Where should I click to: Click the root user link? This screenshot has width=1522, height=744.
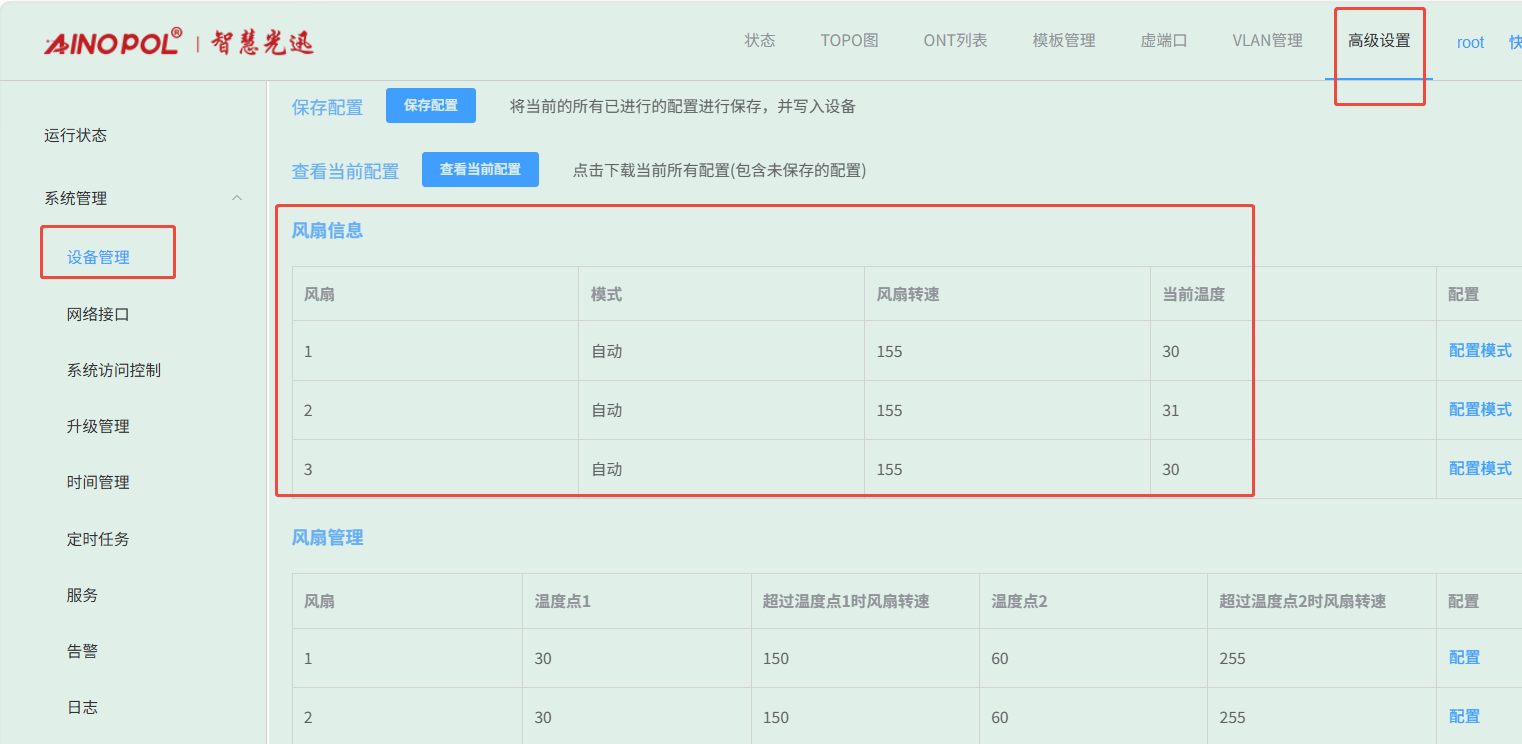point(1470,43)
